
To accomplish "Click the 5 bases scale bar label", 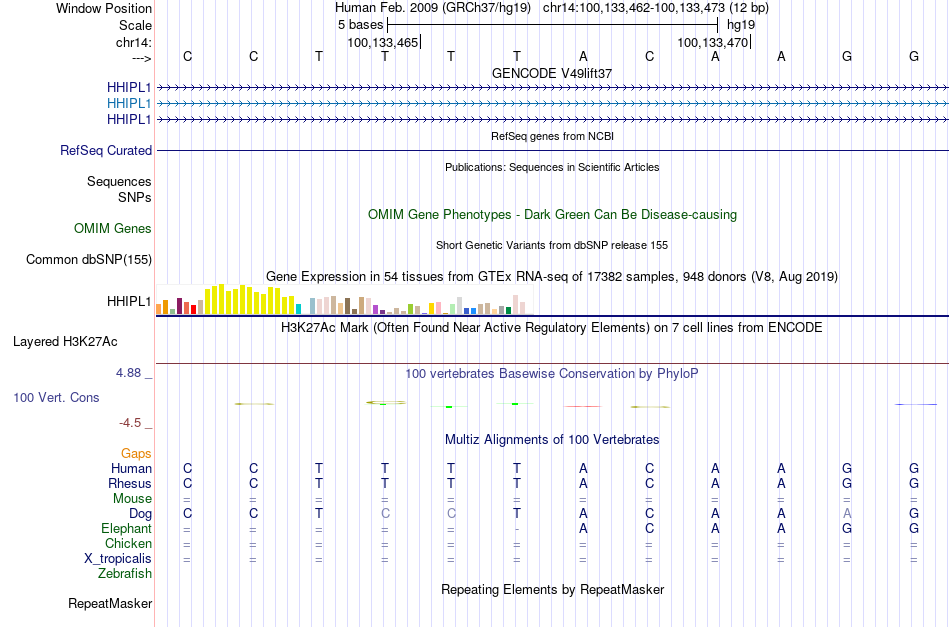I will coord(360,25).
